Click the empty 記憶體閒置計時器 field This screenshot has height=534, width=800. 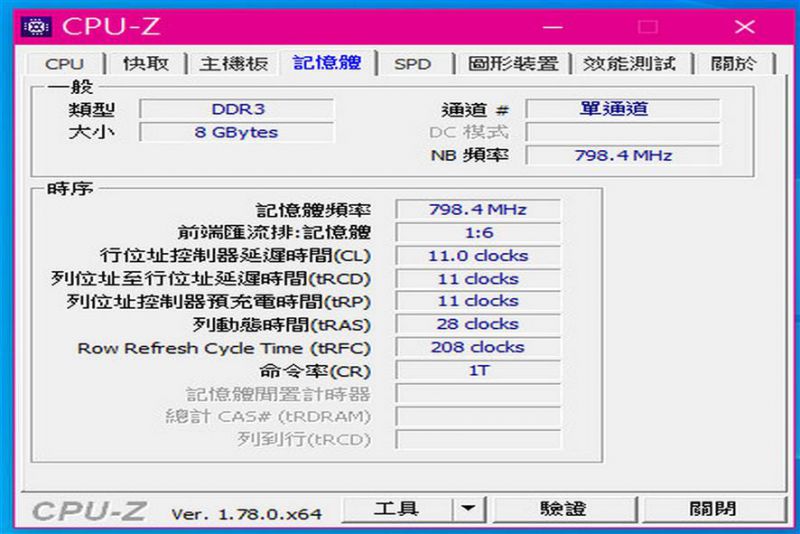[478, 394]
